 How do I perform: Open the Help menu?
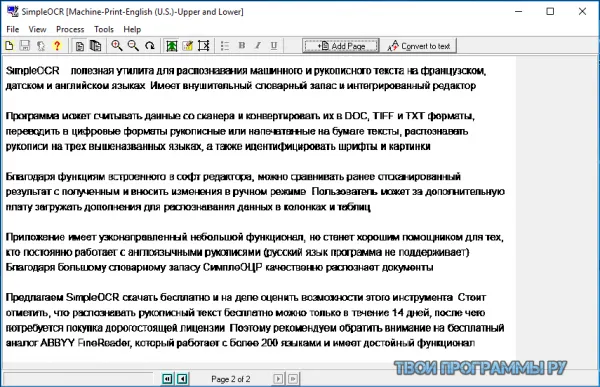(x=132, y=29)
